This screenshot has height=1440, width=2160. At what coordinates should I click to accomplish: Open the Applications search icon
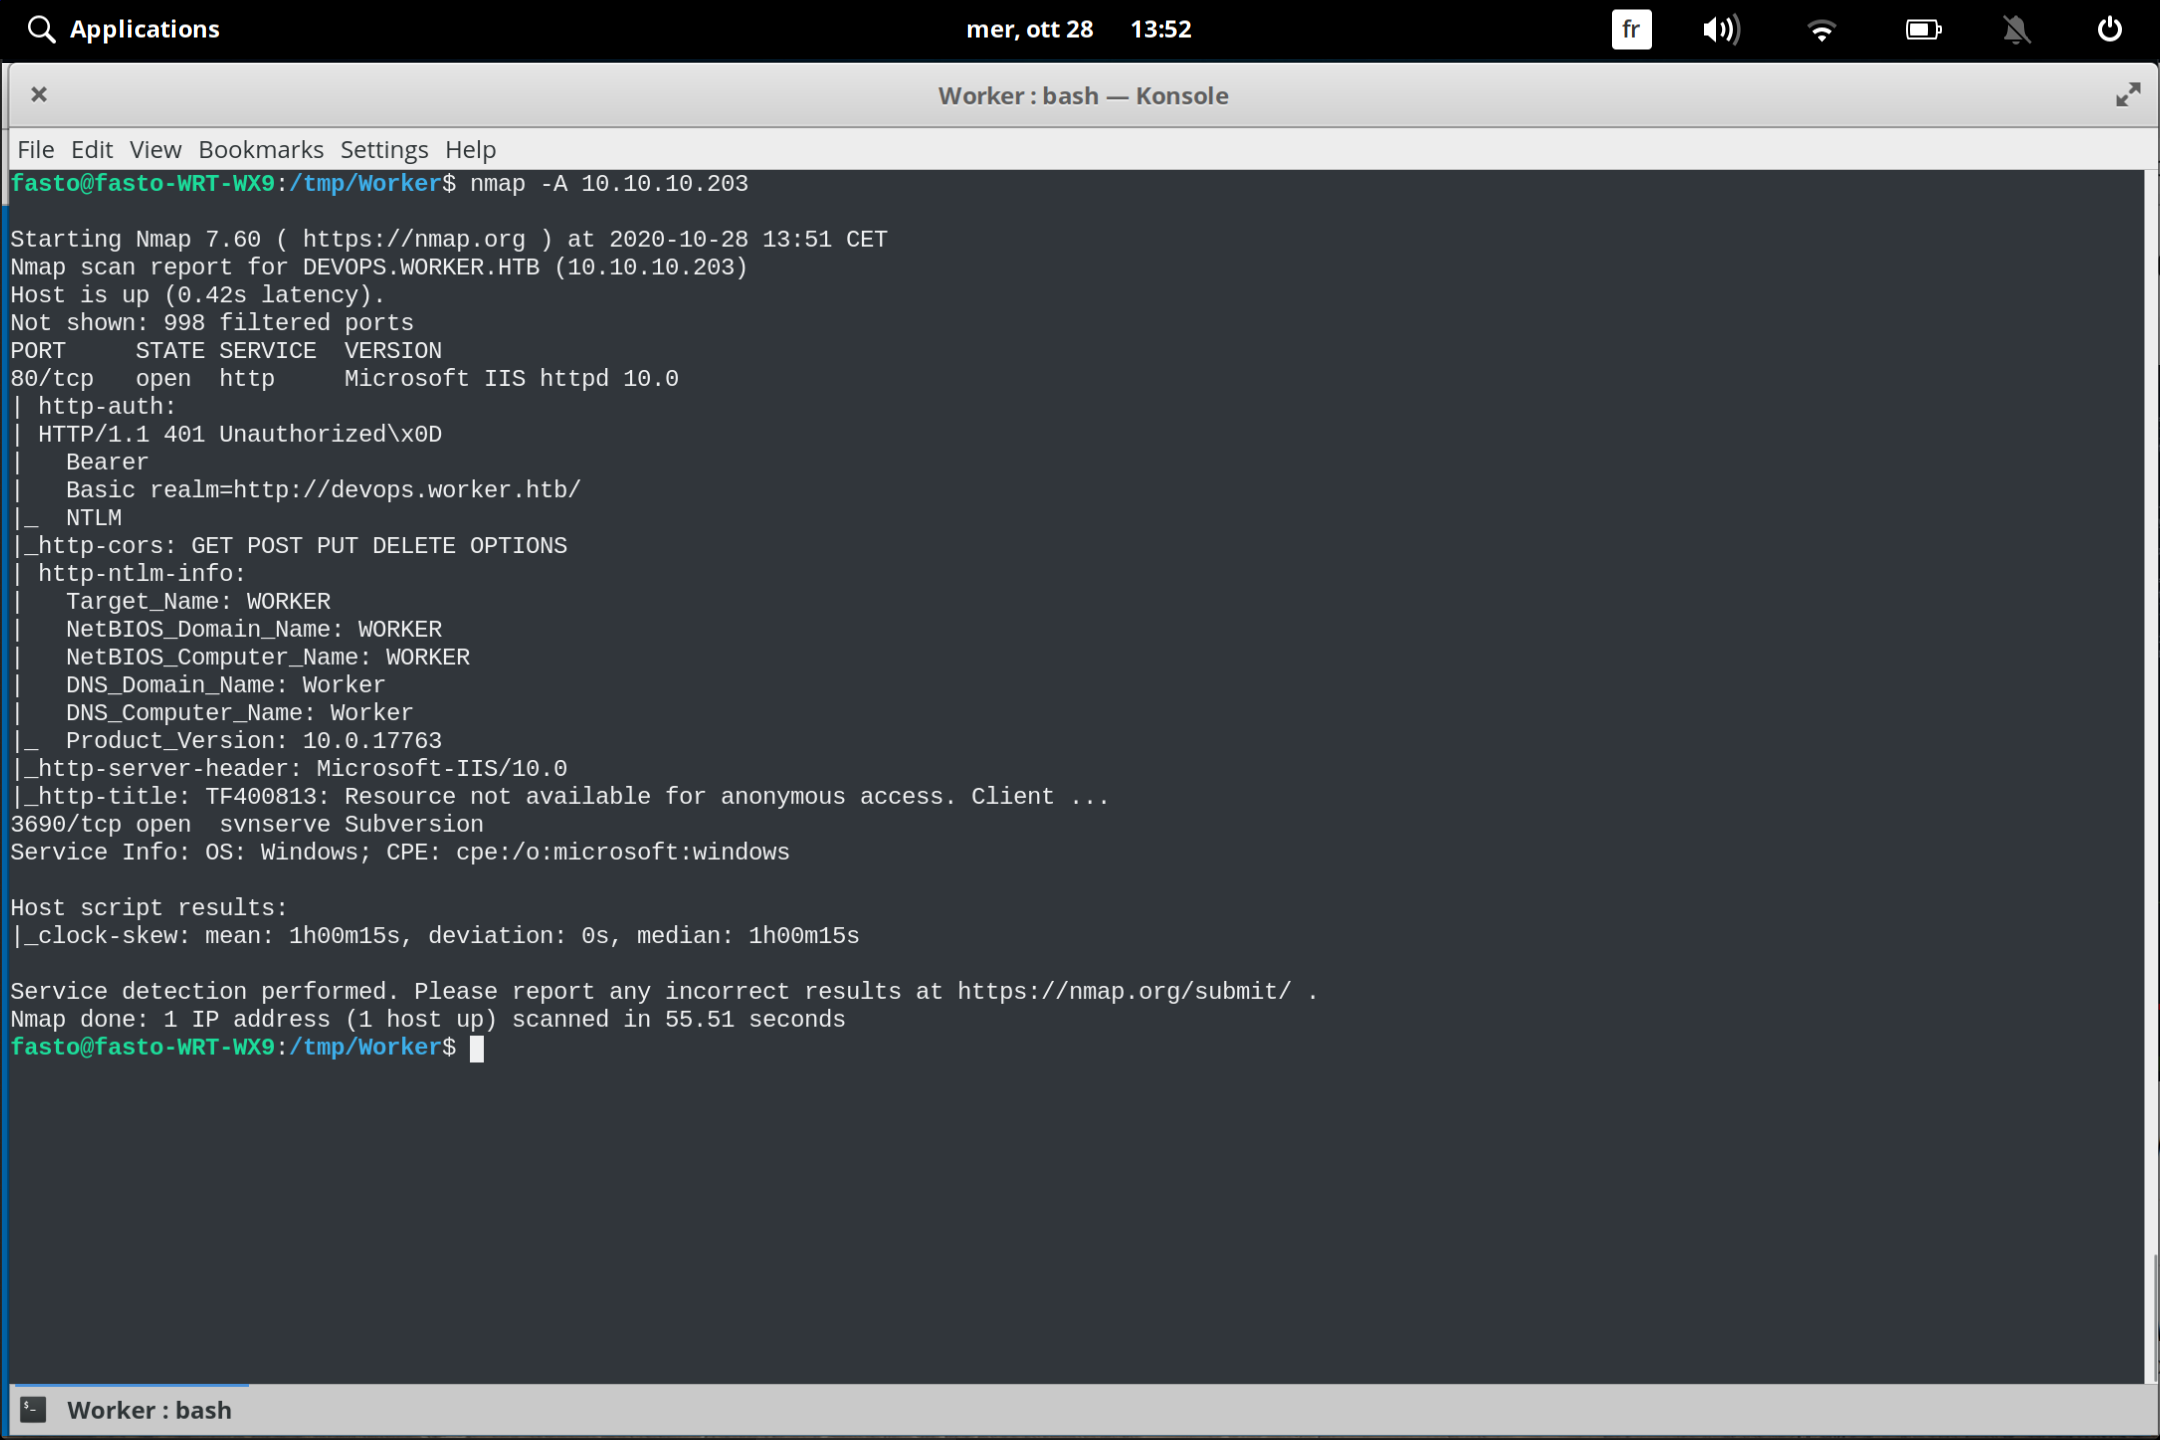(x=42, y=29)
